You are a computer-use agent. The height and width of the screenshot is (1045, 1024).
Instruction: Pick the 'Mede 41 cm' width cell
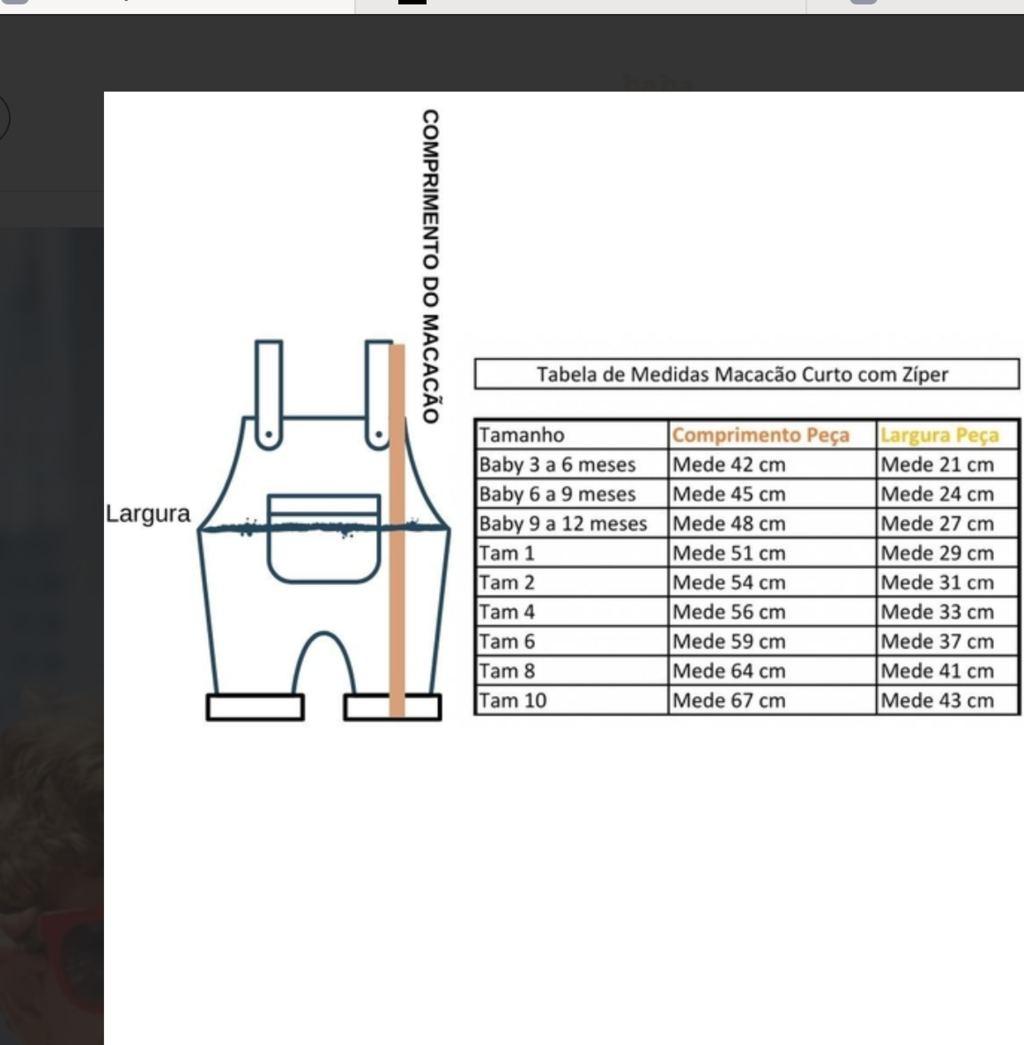coord(948,670)
